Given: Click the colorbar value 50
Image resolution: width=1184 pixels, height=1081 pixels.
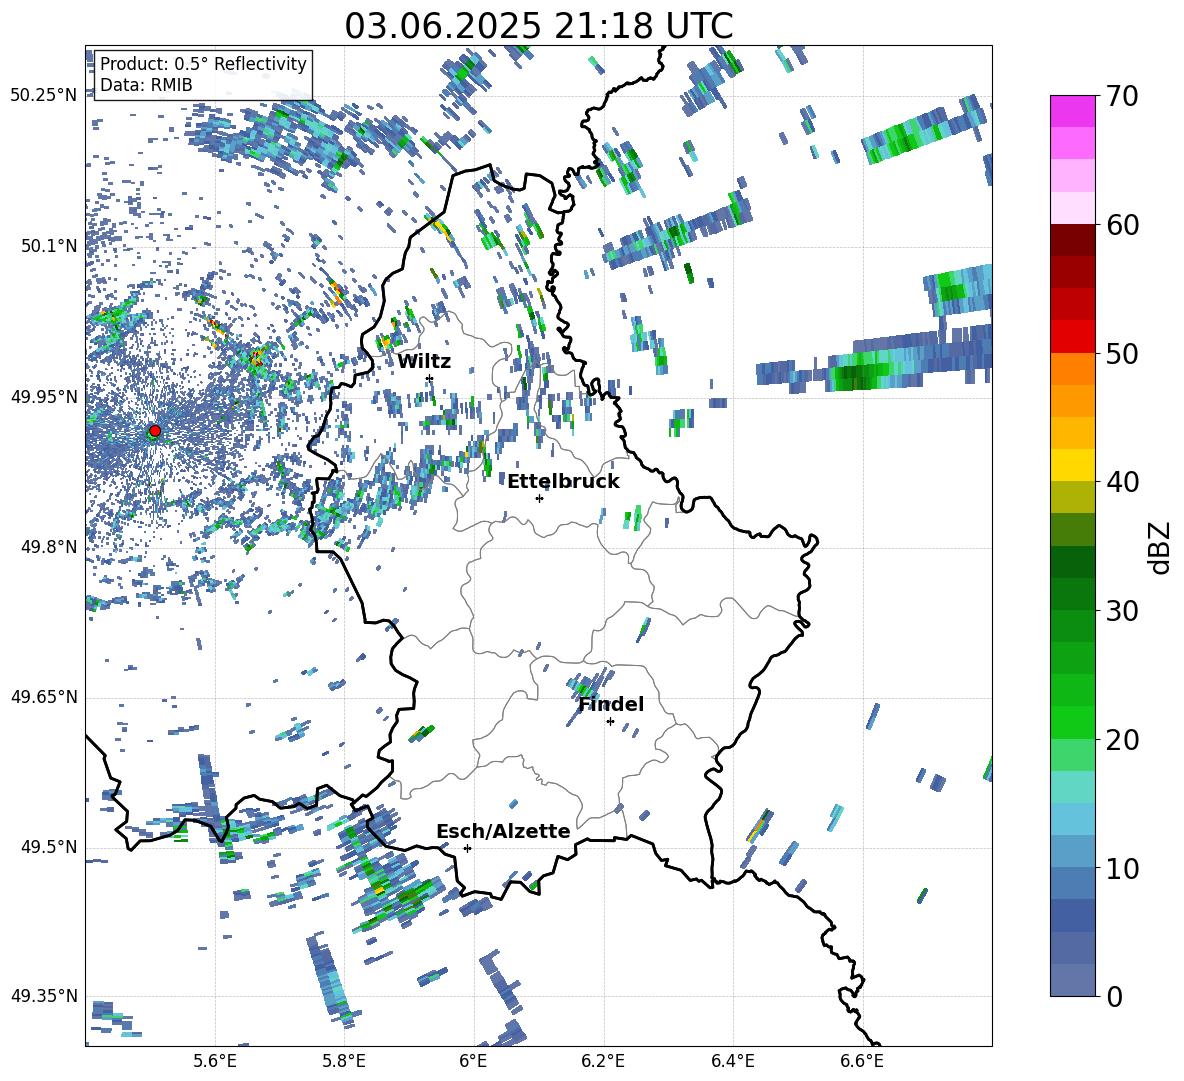Looking at the screenshot, I should click(x=1122, y=353).
